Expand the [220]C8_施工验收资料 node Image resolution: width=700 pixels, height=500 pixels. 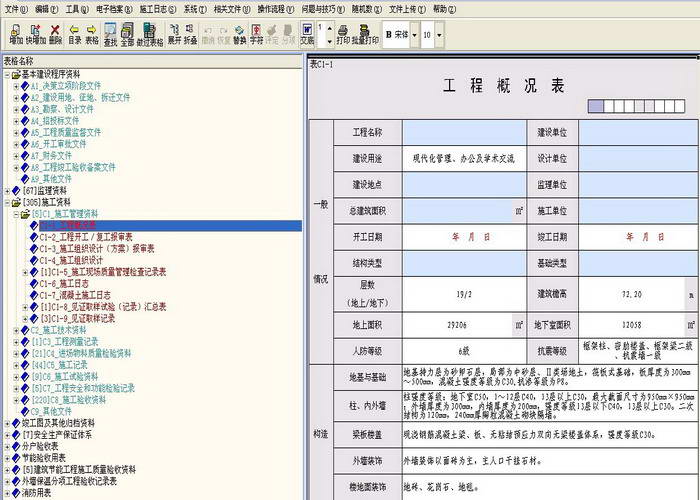click(17, 400)
